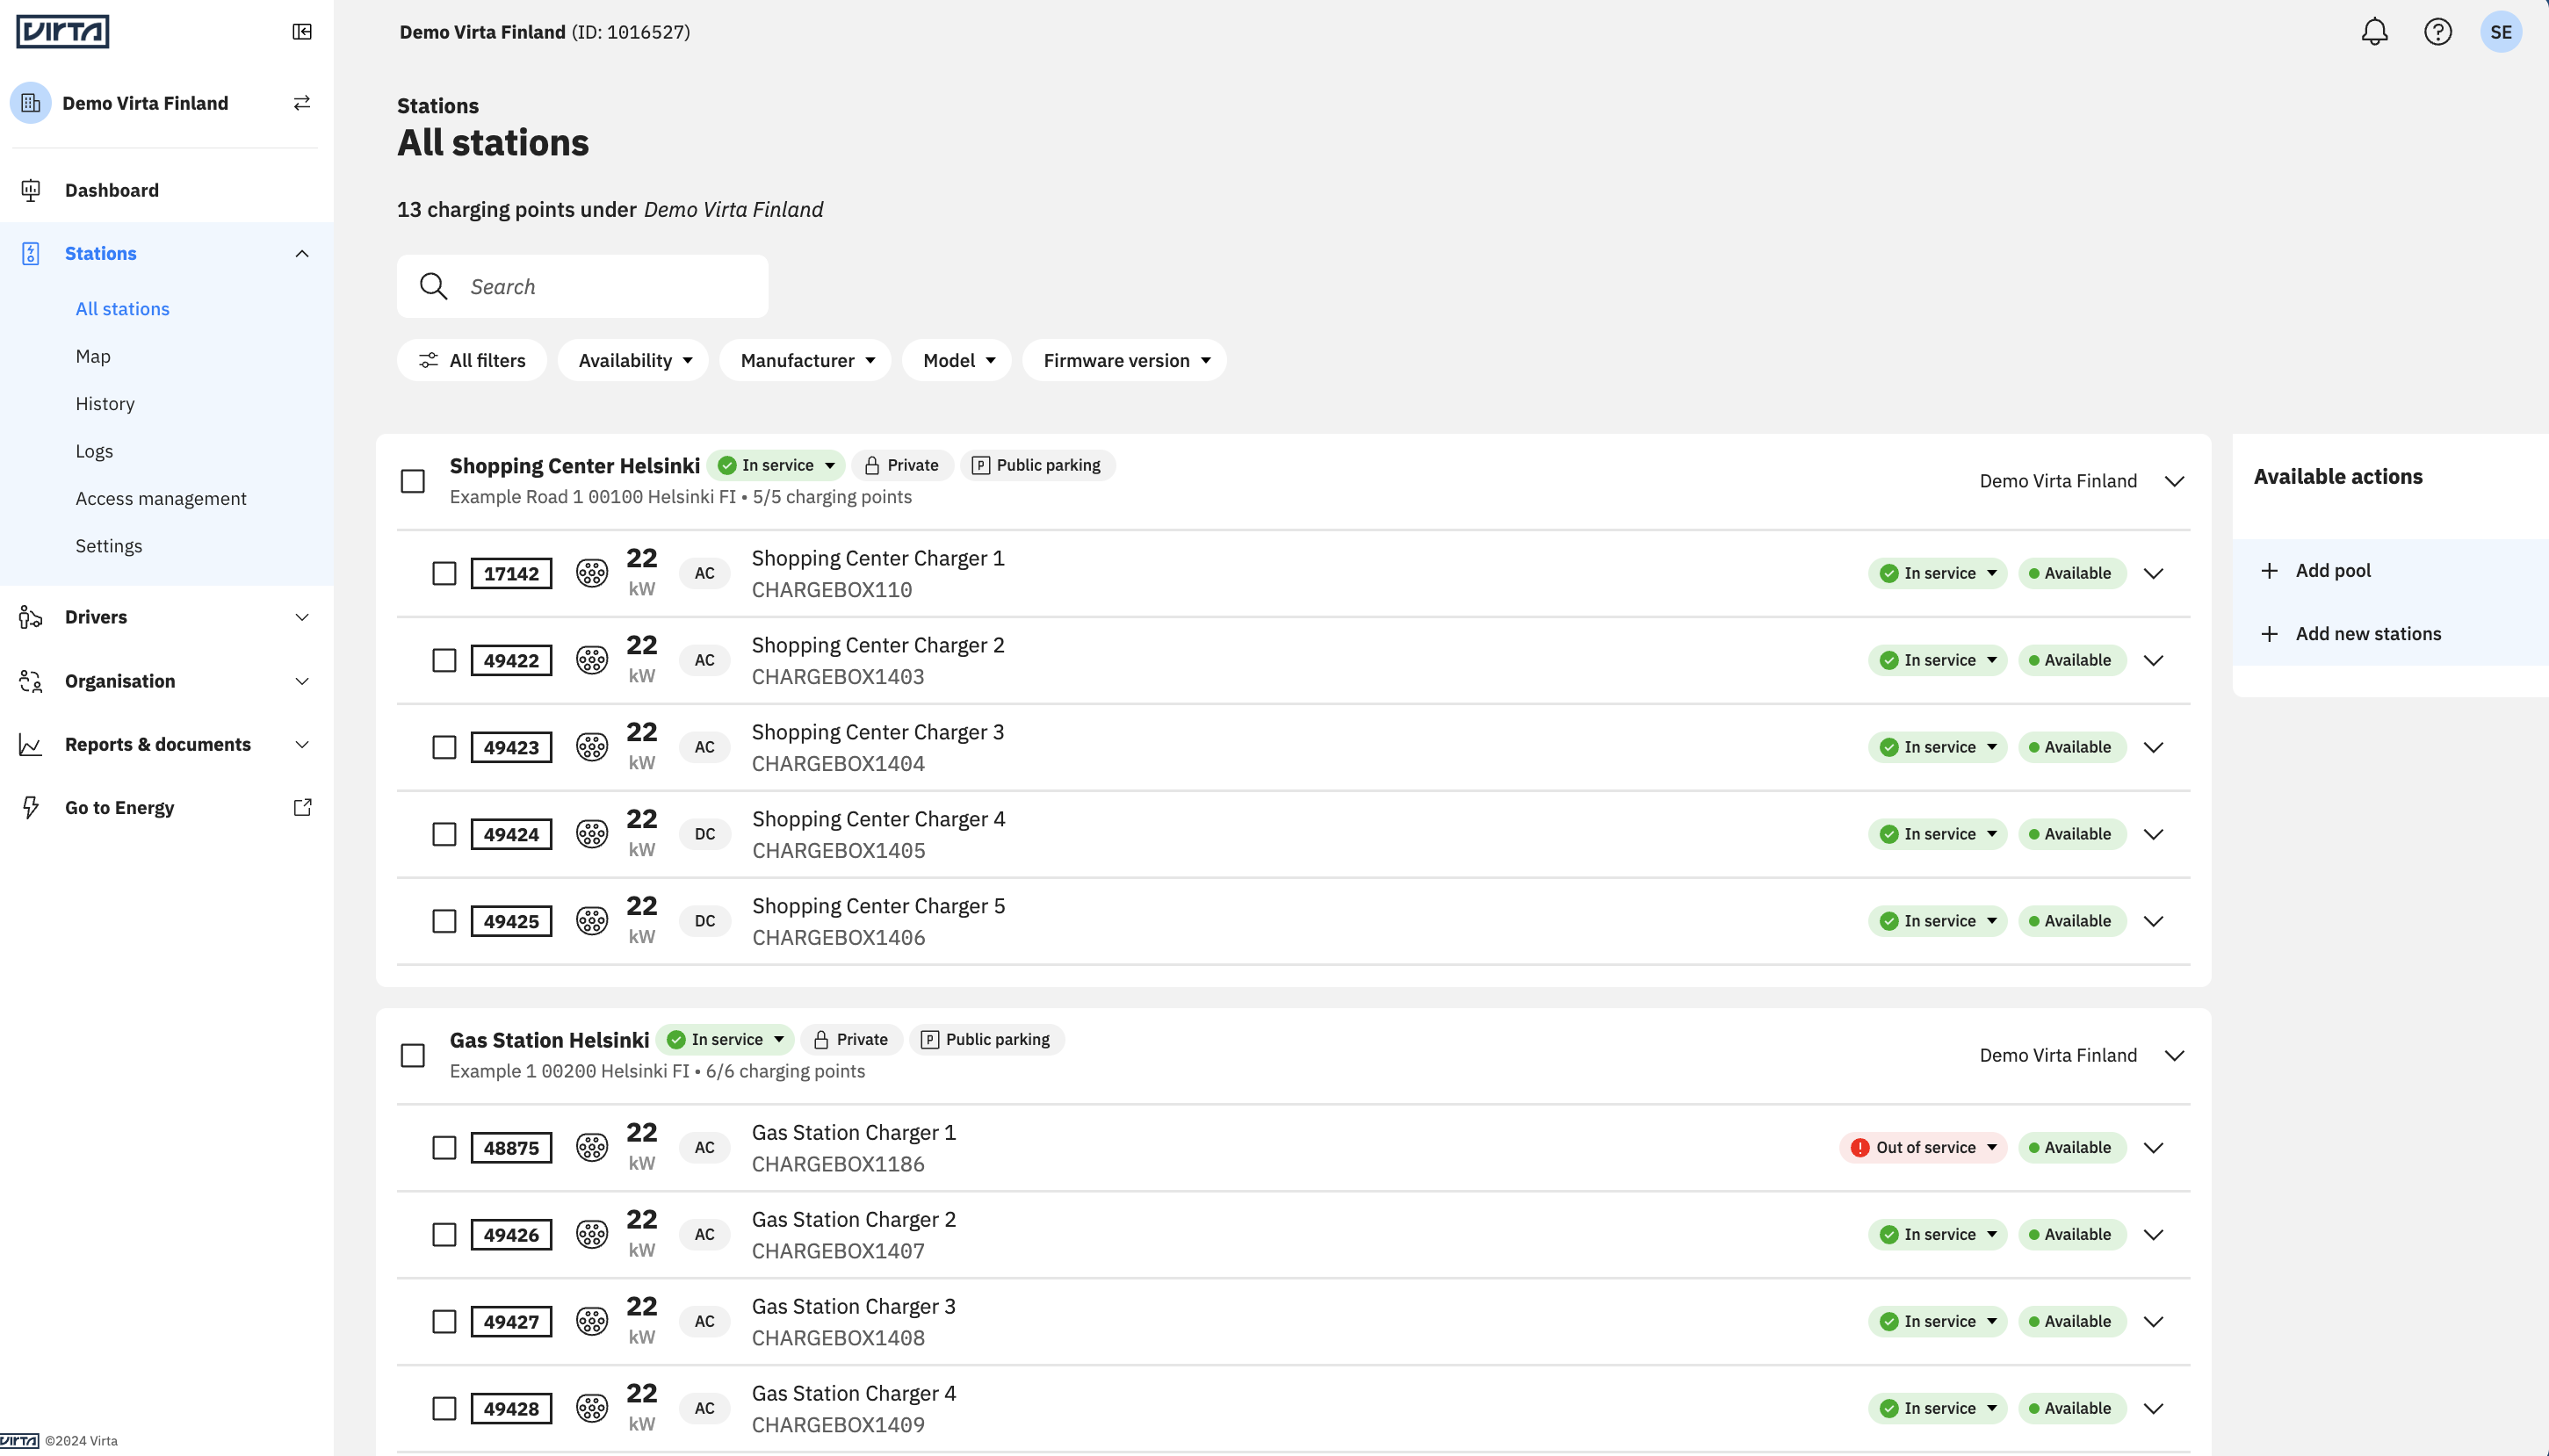Open Shopping Center Helsinki In service status dropdown
The height and width of the screenshot is (1456, 2549).
(777, 465)
